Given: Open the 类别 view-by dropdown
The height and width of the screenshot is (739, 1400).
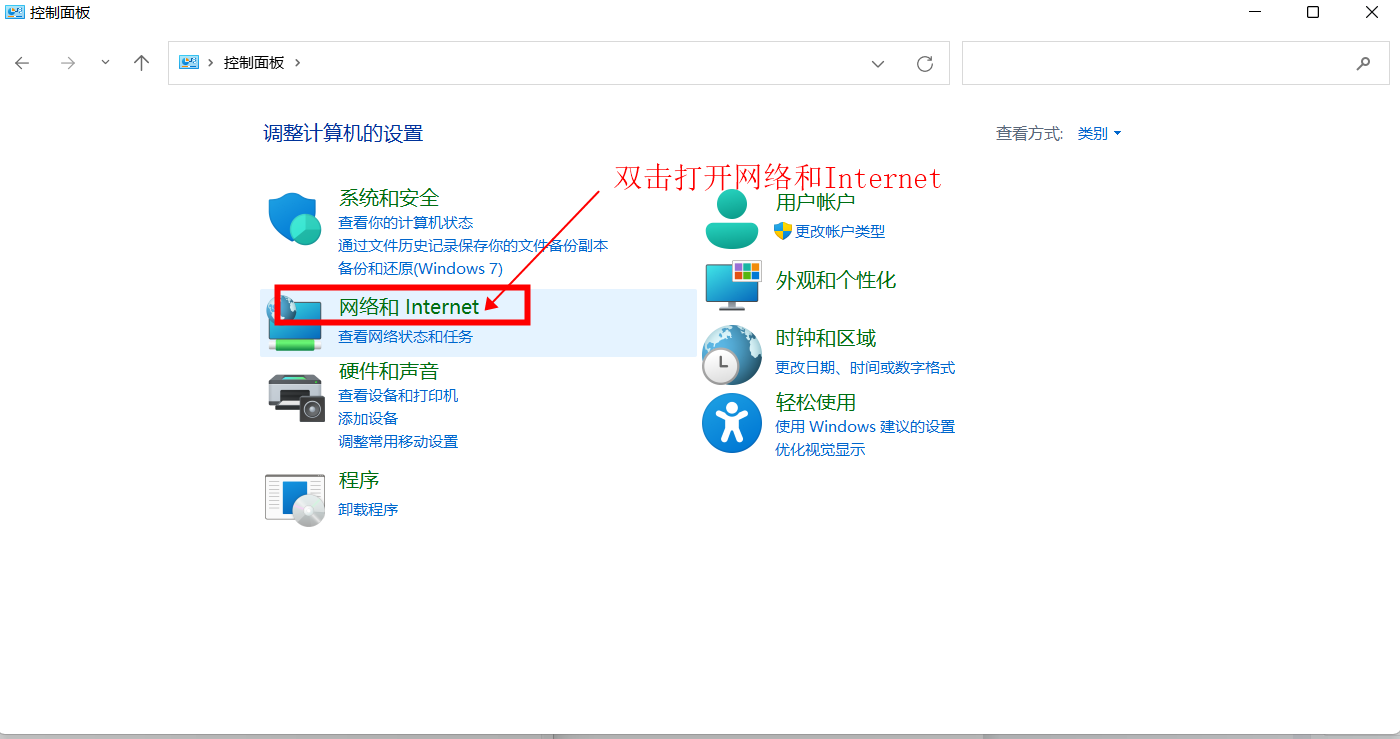Looking at the screenshot, I should tap(1099, 133).
